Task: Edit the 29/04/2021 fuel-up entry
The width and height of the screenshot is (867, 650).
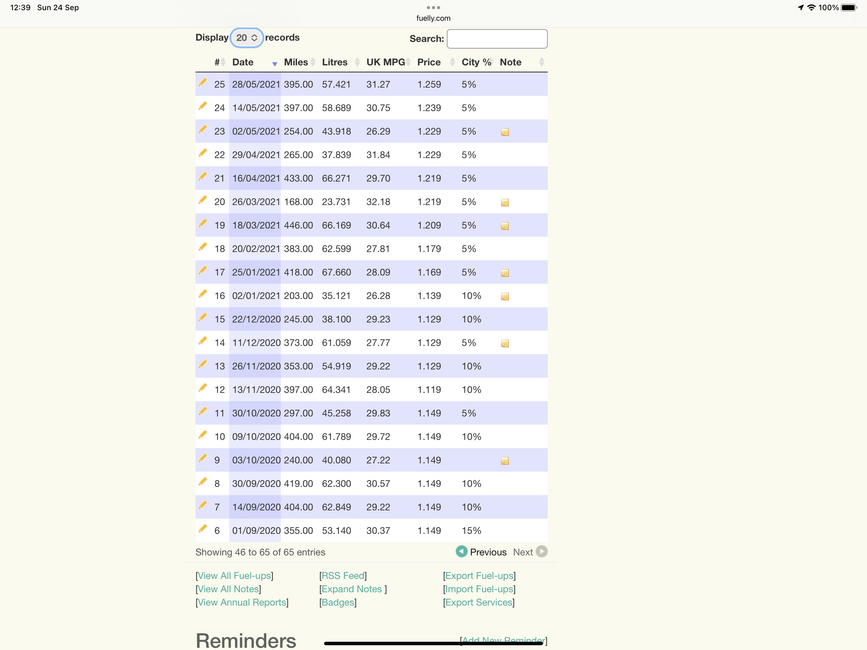Action: pos(203,153)
